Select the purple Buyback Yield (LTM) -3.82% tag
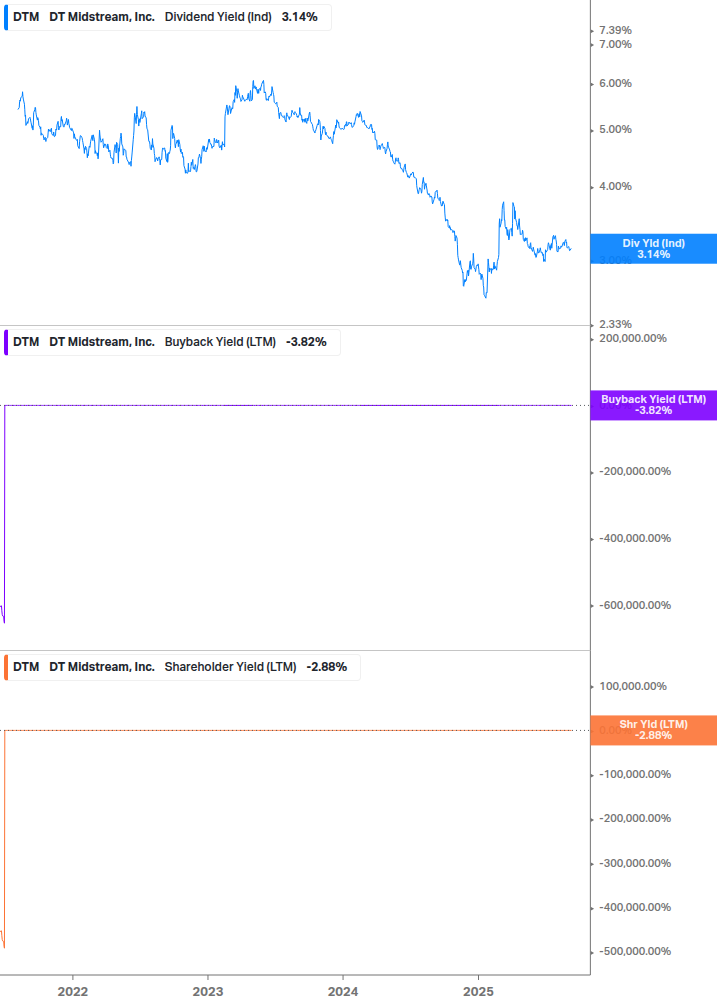The width and height of the screenshot is (717, 1005). [x=654, y=405]
